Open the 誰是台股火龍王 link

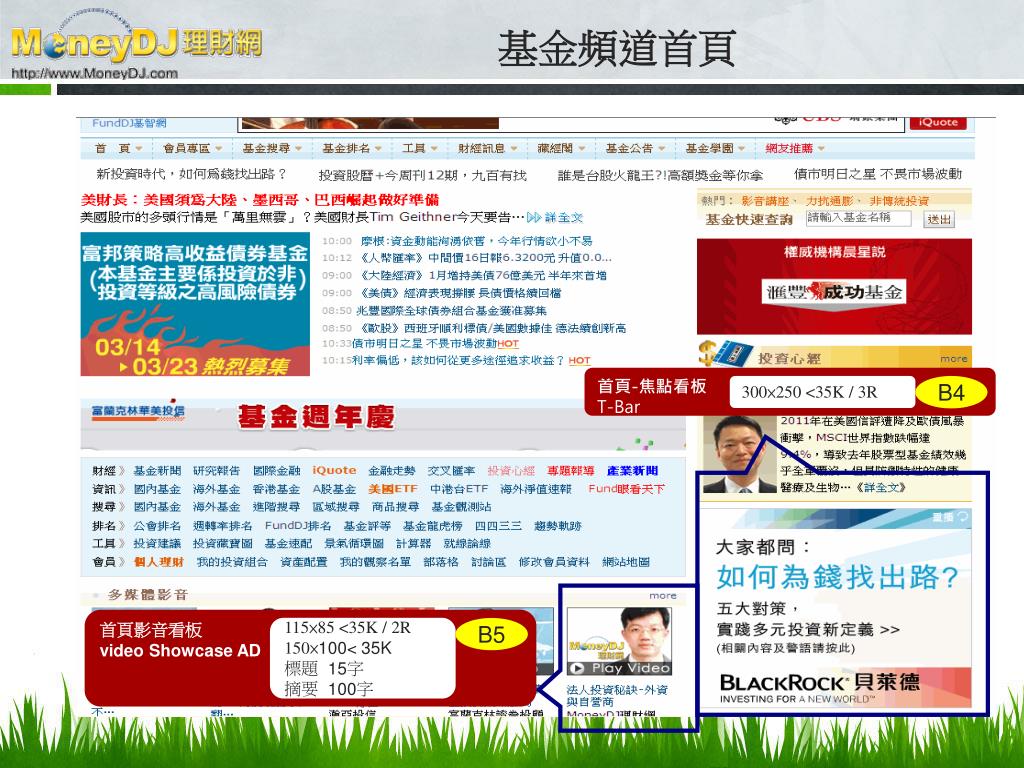click(660, 175)
